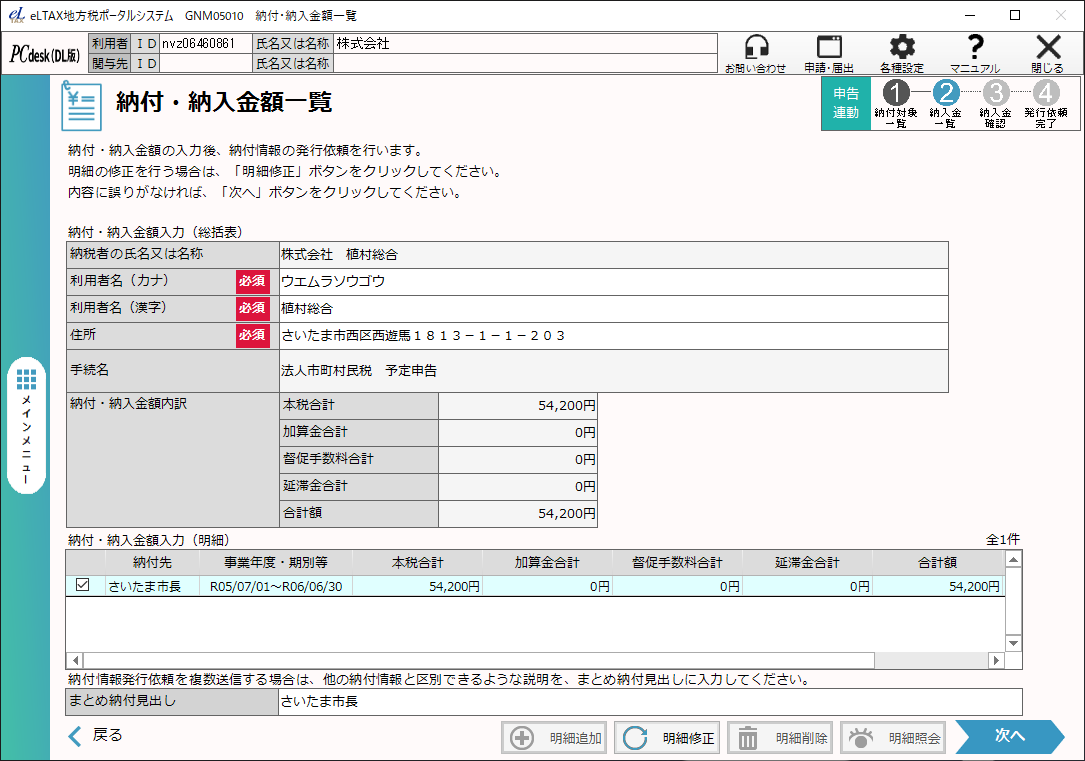The image size is (1085, 761).
Task: Open 各種設定 gear icon
Action: point(902,53)
